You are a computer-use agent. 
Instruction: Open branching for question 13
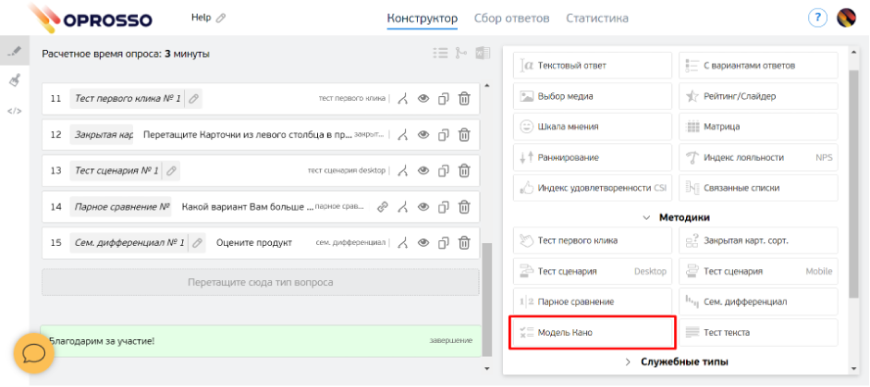coord(404,170)
